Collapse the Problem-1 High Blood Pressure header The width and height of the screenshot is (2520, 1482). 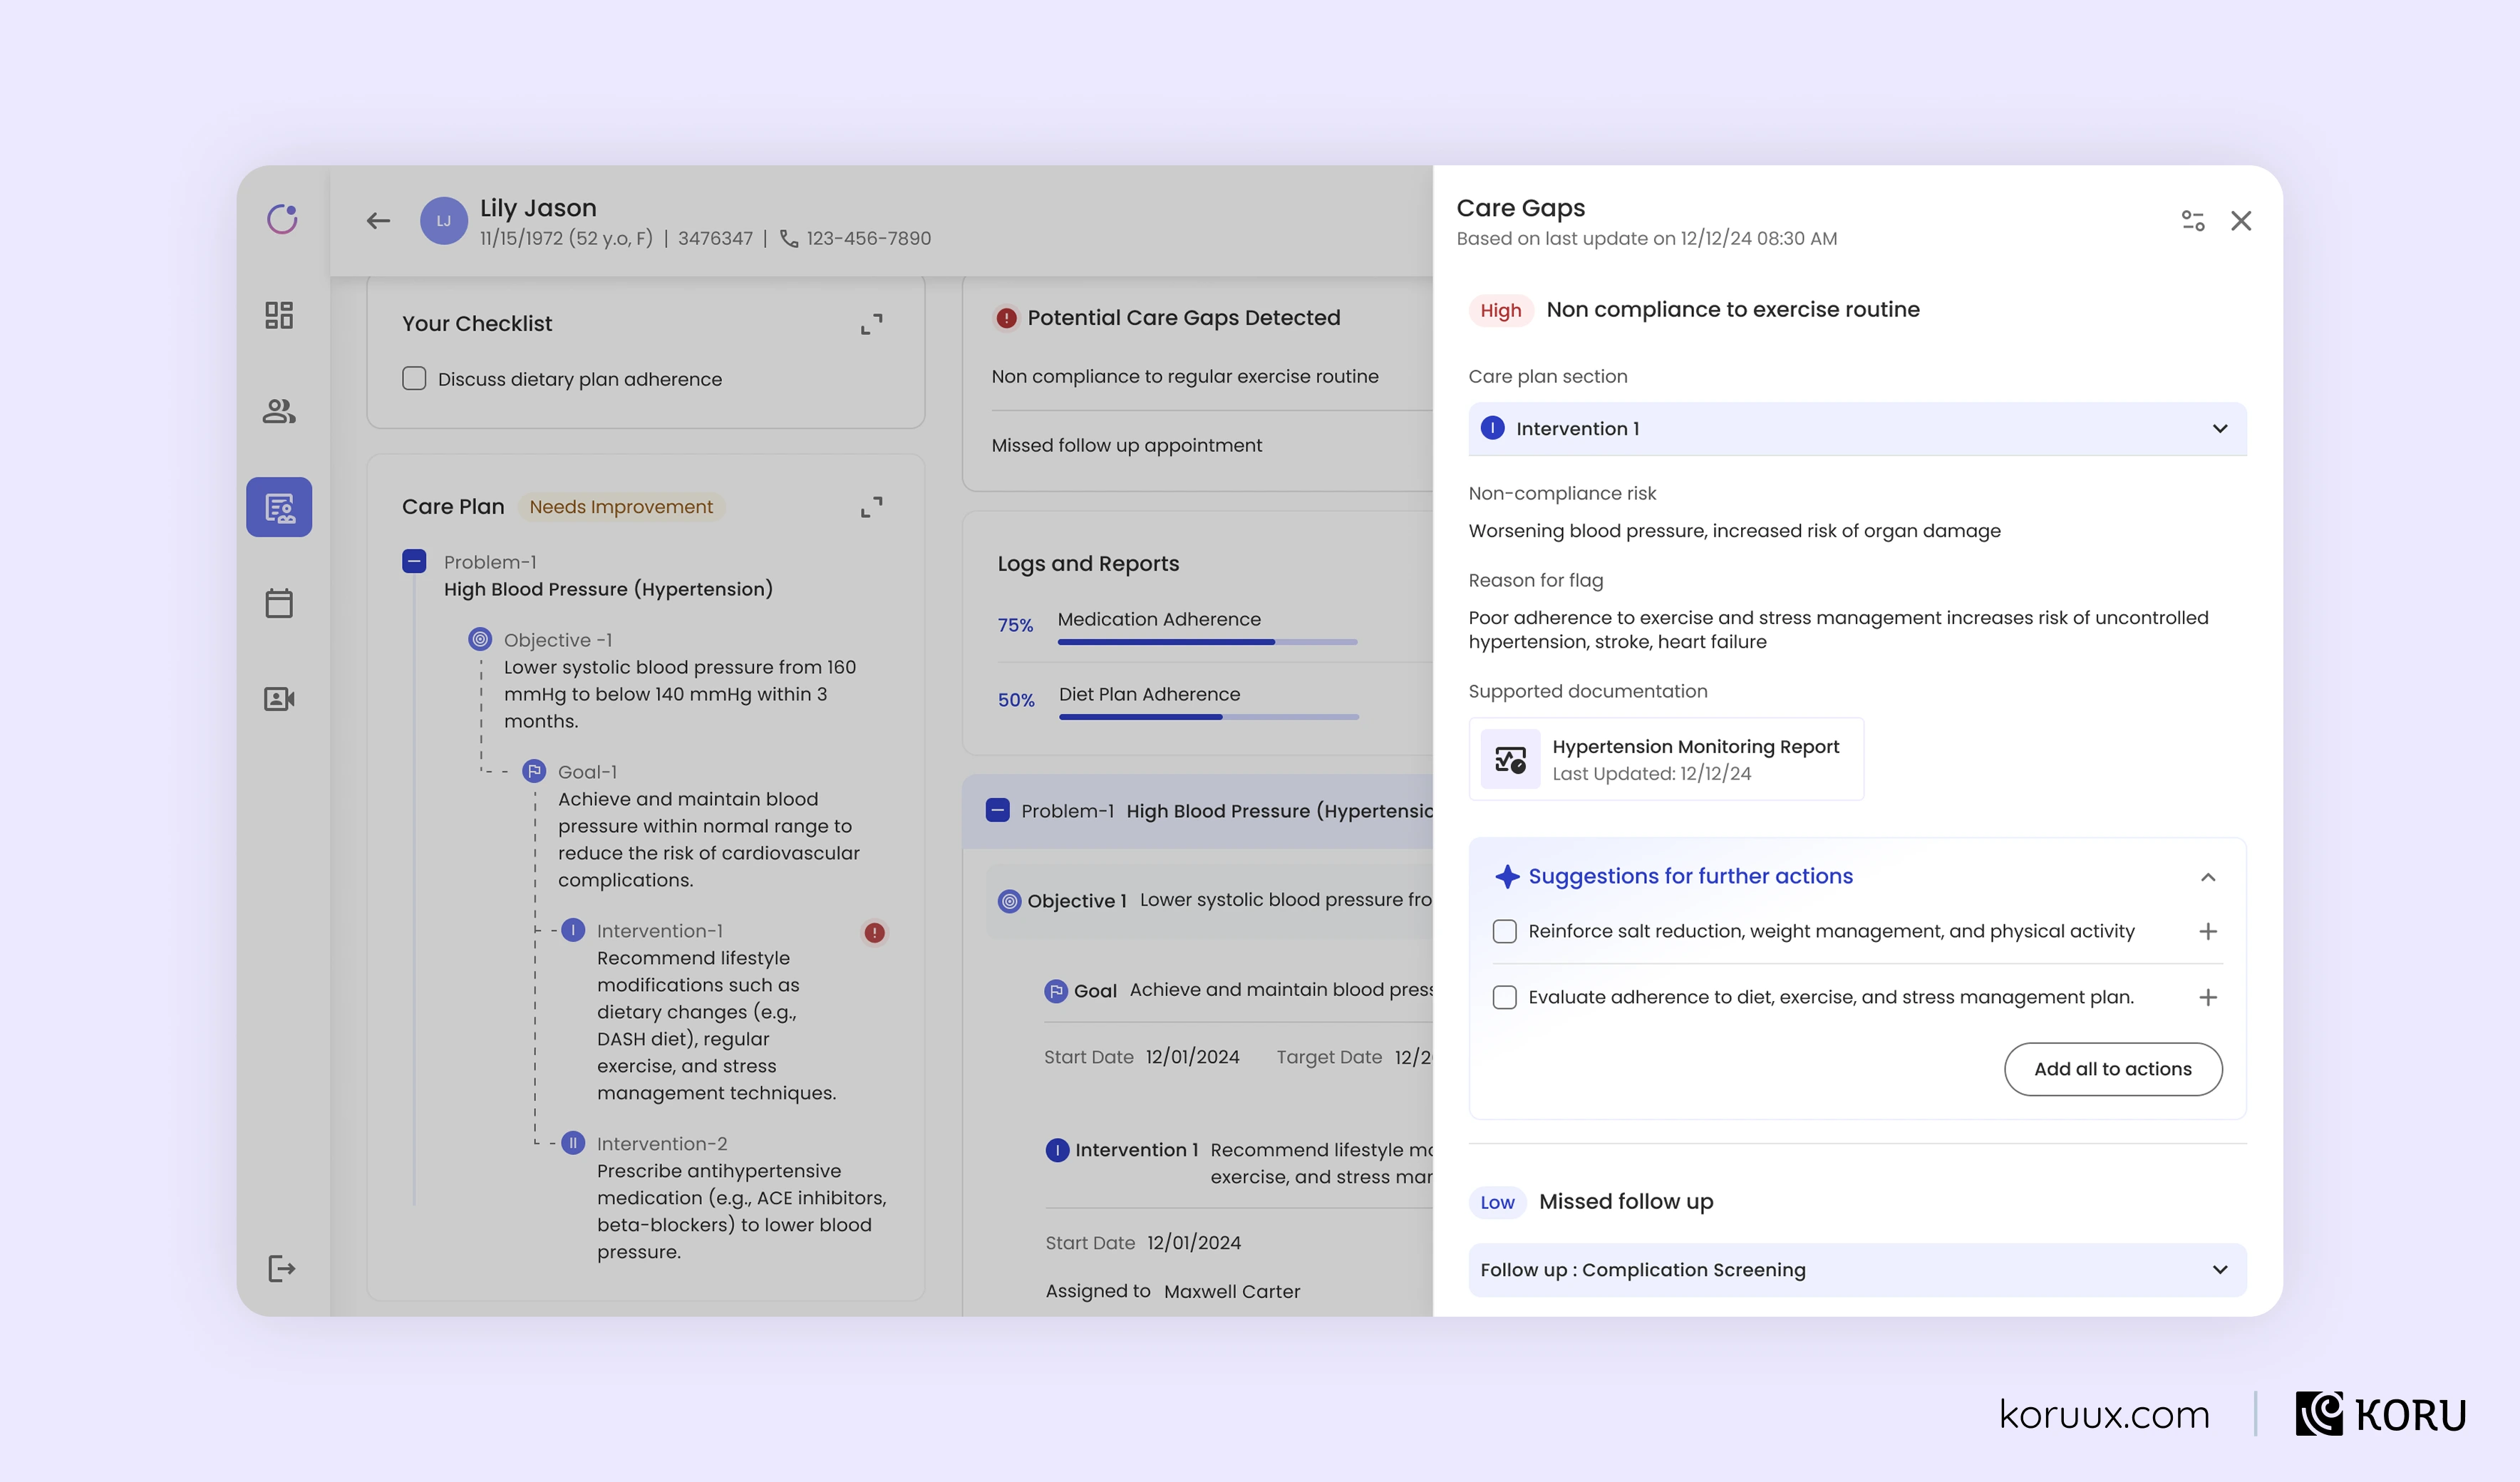pos(997,810)
